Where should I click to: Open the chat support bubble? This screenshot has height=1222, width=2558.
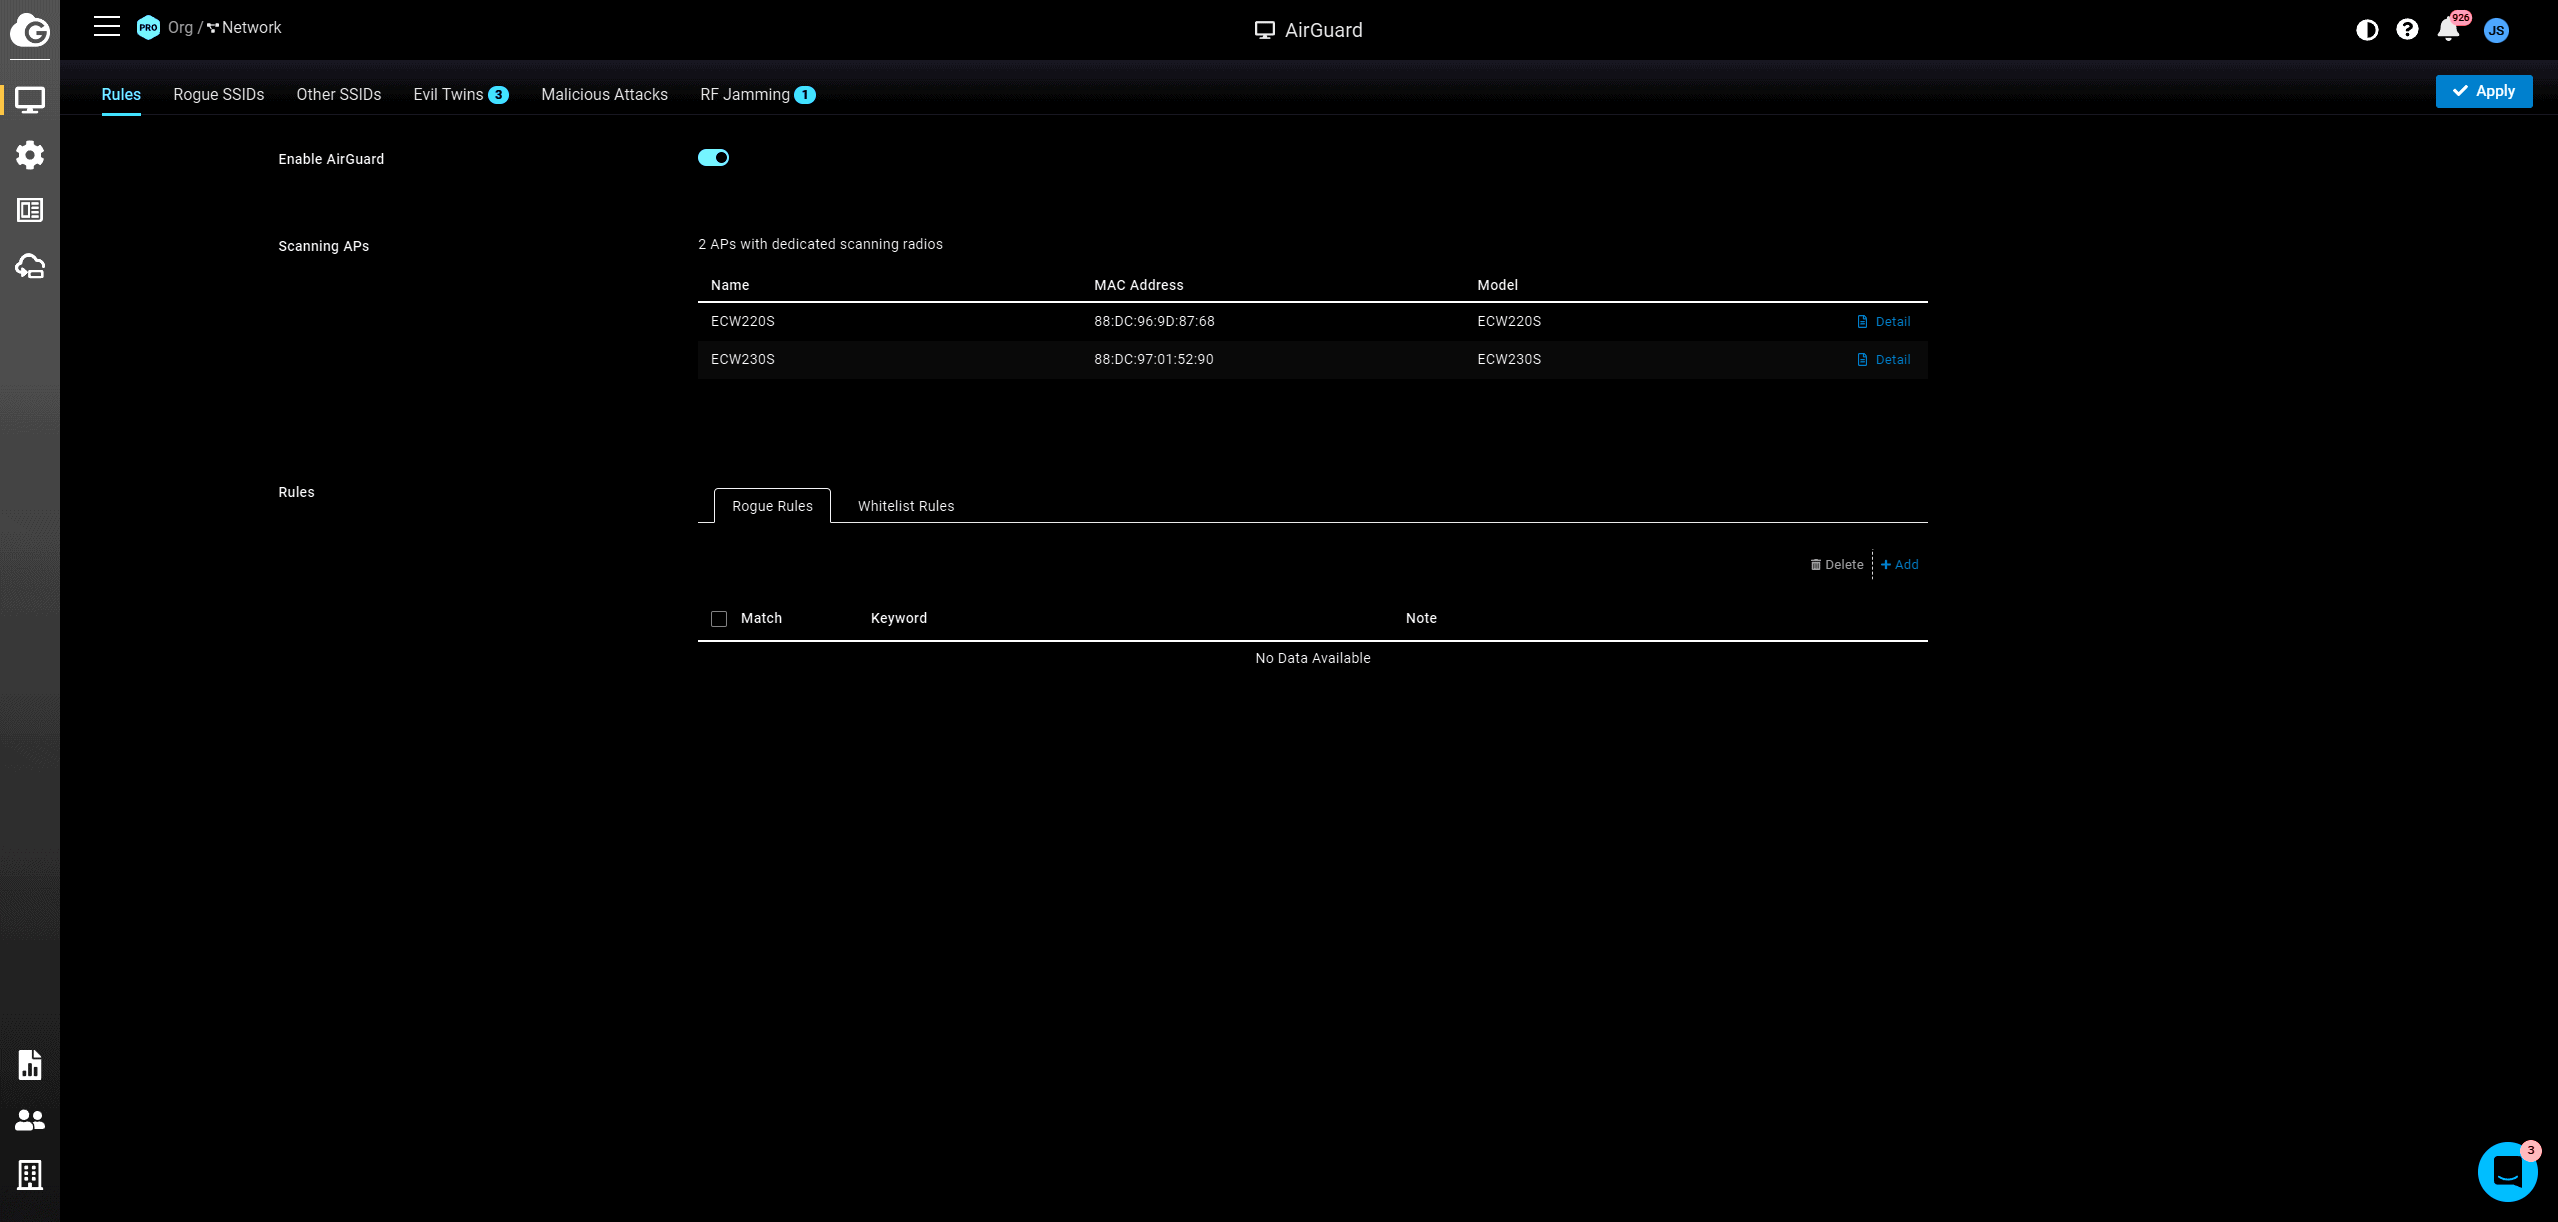[x=2507, y=1171]
